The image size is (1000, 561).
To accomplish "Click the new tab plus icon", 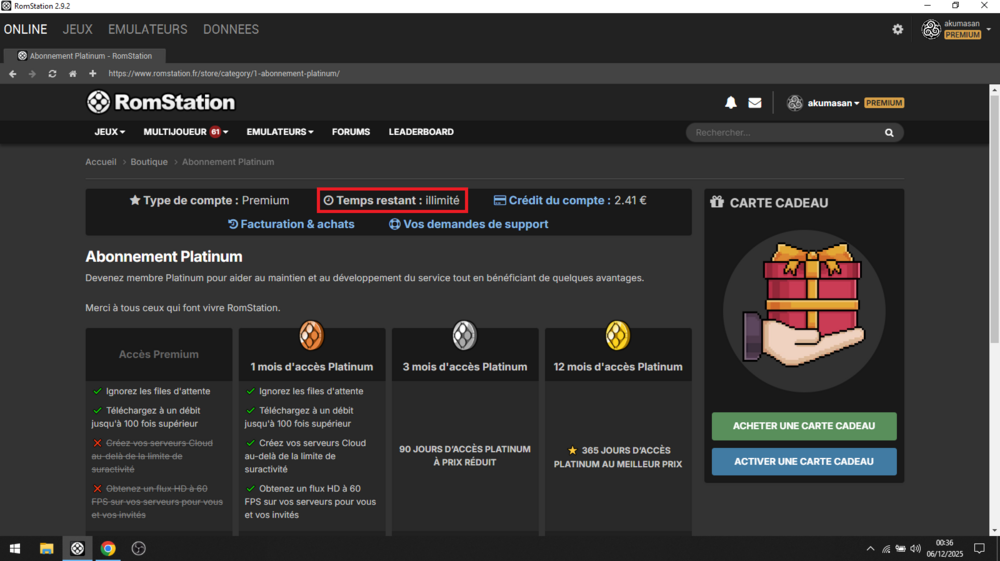I will (92, 74).
